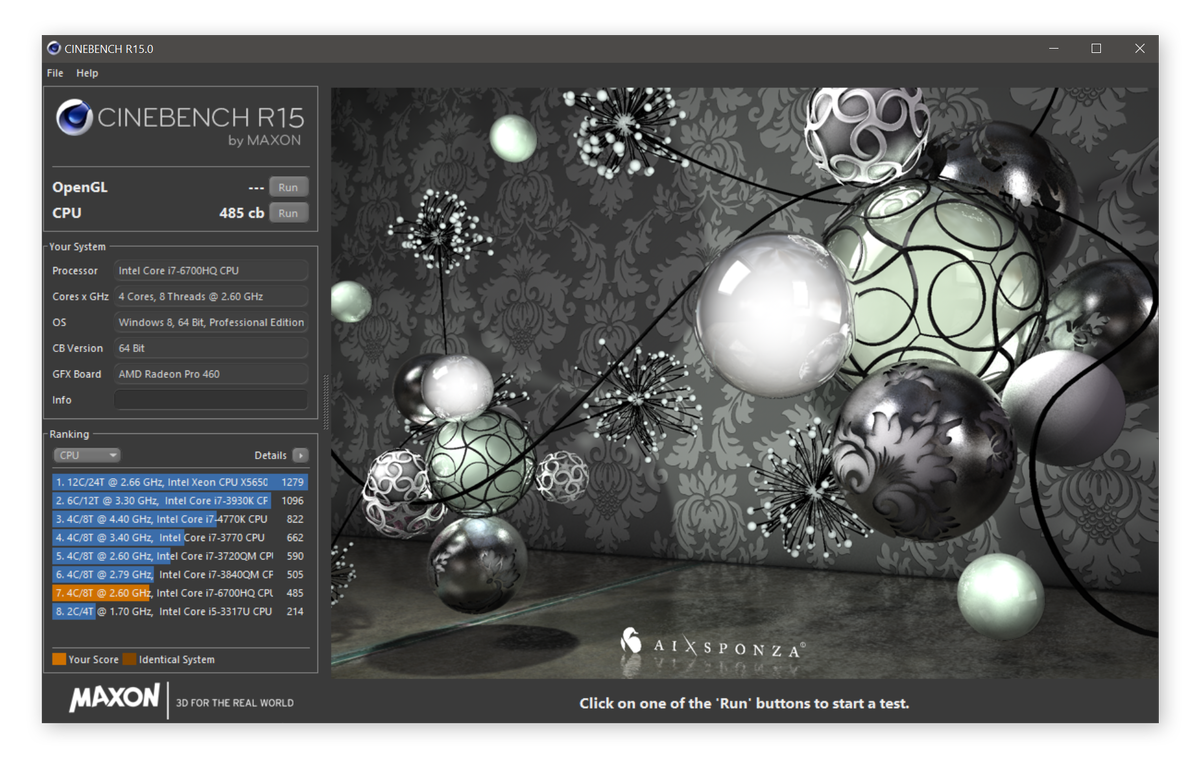
Task: Open the CPU ranking type dropdown
Action: (86, 455)
